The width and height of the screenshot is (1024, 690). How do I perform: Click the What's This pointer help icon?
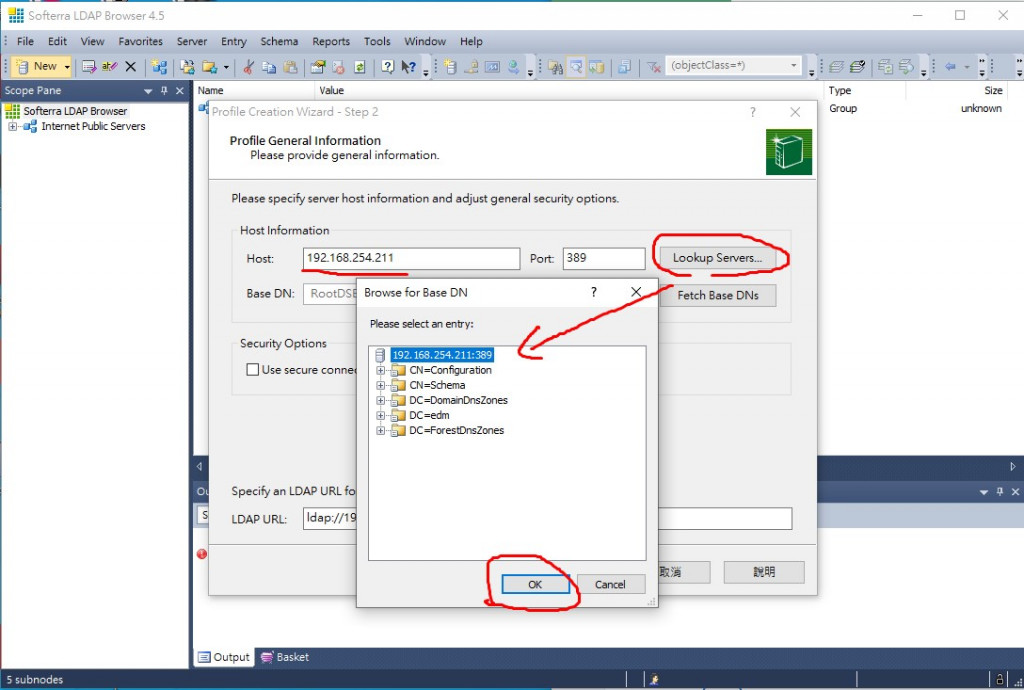point(409,67)
